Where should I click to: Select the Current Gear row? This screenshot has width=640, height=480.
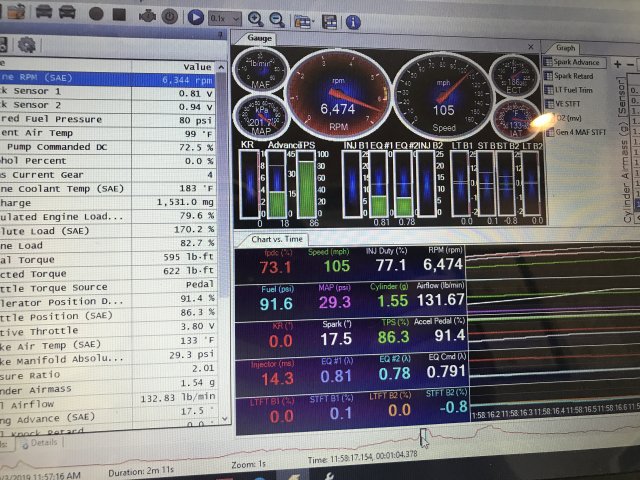pos(107,175)
